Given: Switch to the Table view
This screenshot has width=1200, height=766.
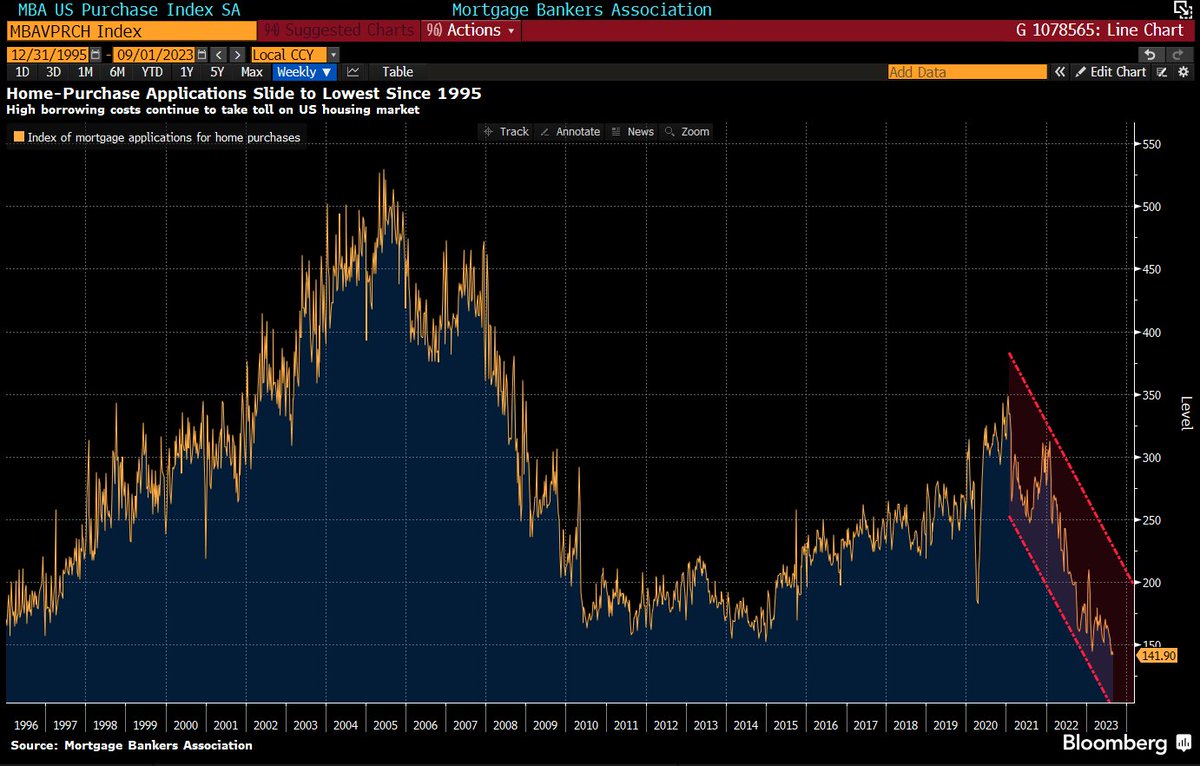Looking at the screenshot, I should pyautogui.click(x=397, y=71).
